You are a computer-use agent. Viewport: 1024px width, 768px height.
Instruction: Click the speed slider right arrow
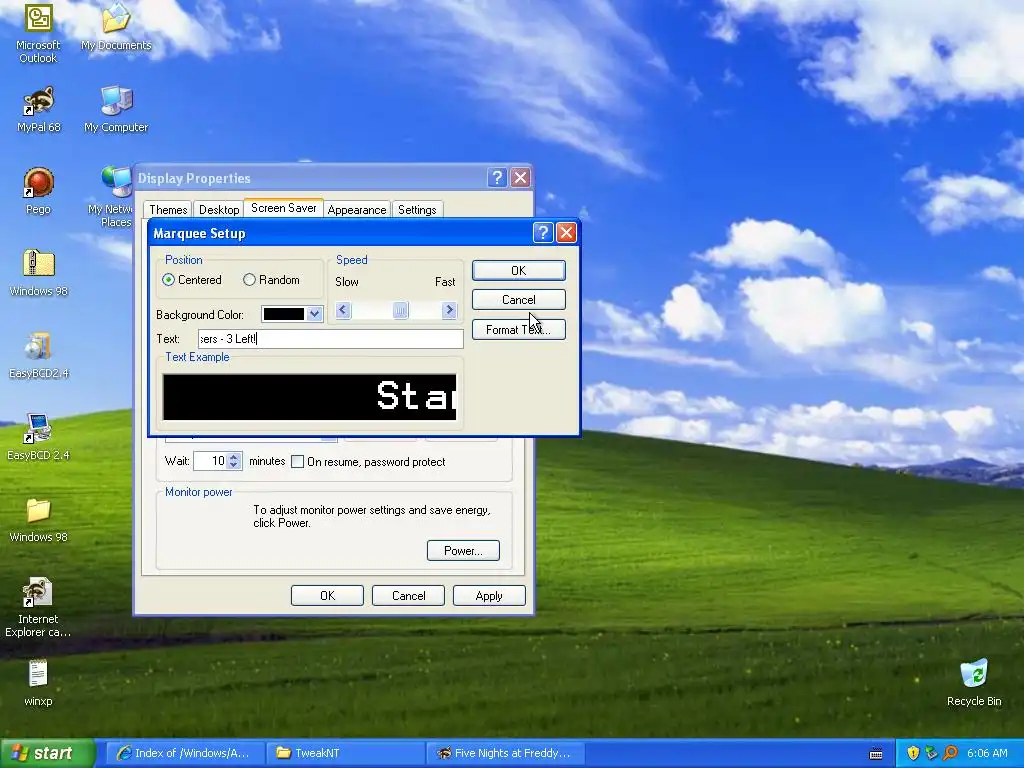[x=448, y=310]
